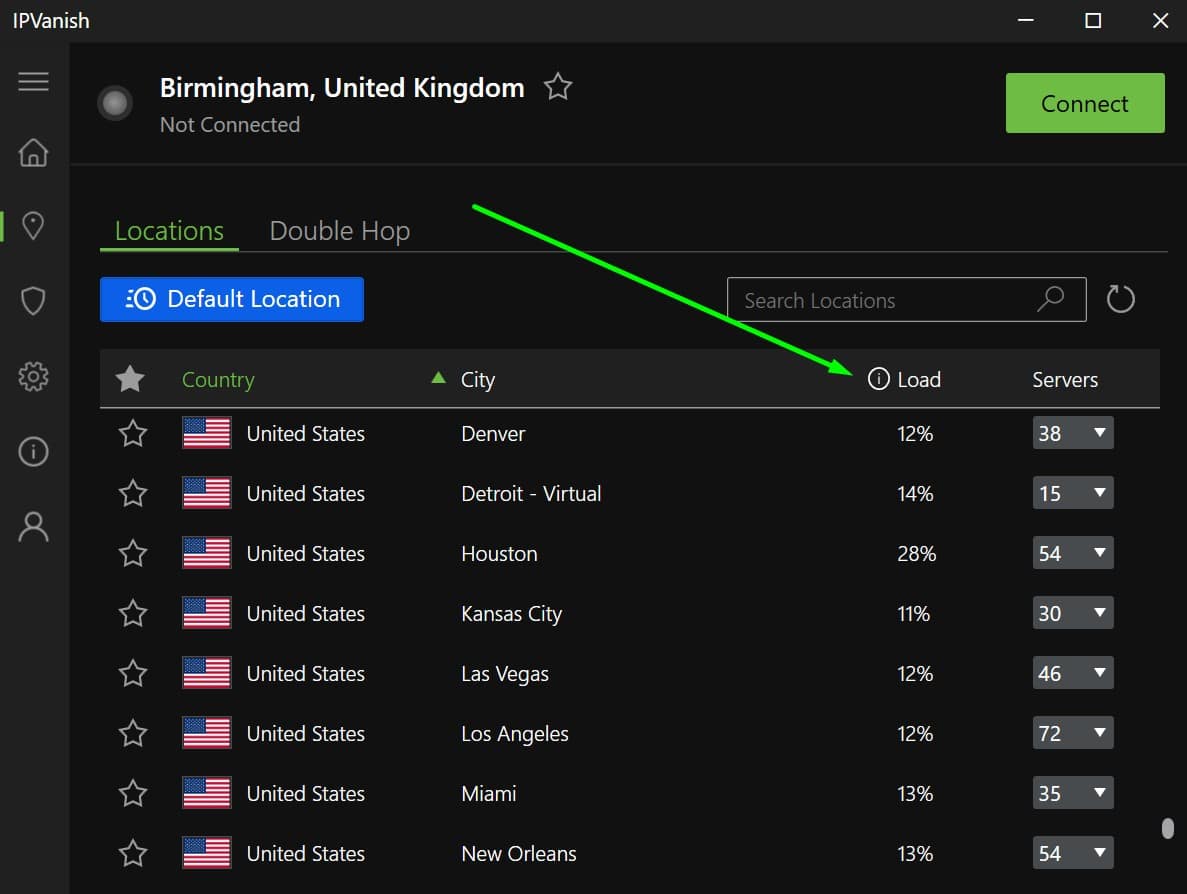Image resolution: width=1187 pixels, height=894 pixels.
Task: Open the Account profile sidebar icon
Action: point(33,527)
